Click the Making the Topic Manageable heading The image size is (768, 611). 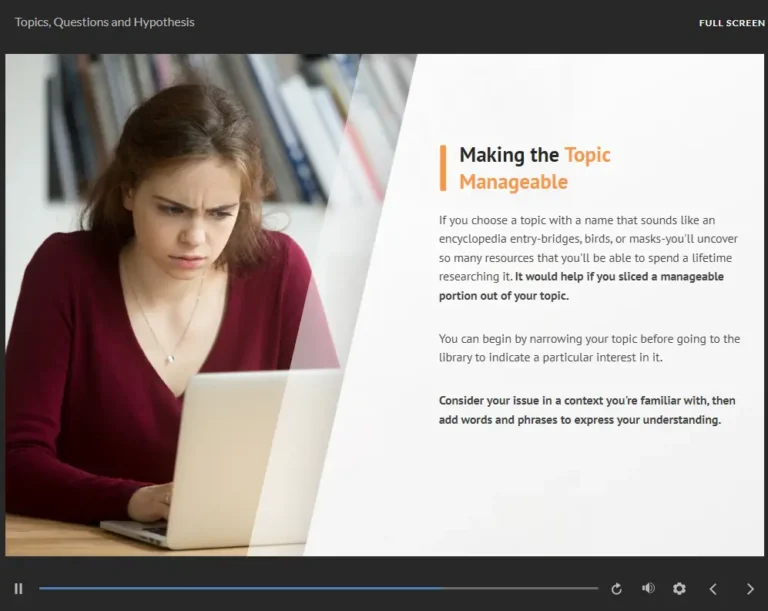(535, 168)
